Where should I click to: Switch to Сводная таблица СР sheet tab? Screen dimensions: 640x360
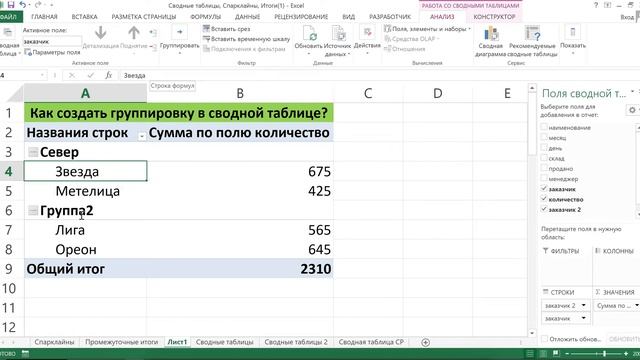(x=371, y=342)
